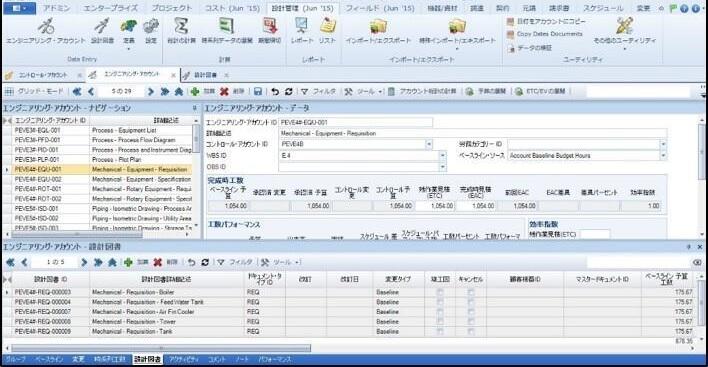Viewport: 708px width, 367px height.
Task: Switch to the プロジェクト ribbon tab
Action: [x=172, y=8]
